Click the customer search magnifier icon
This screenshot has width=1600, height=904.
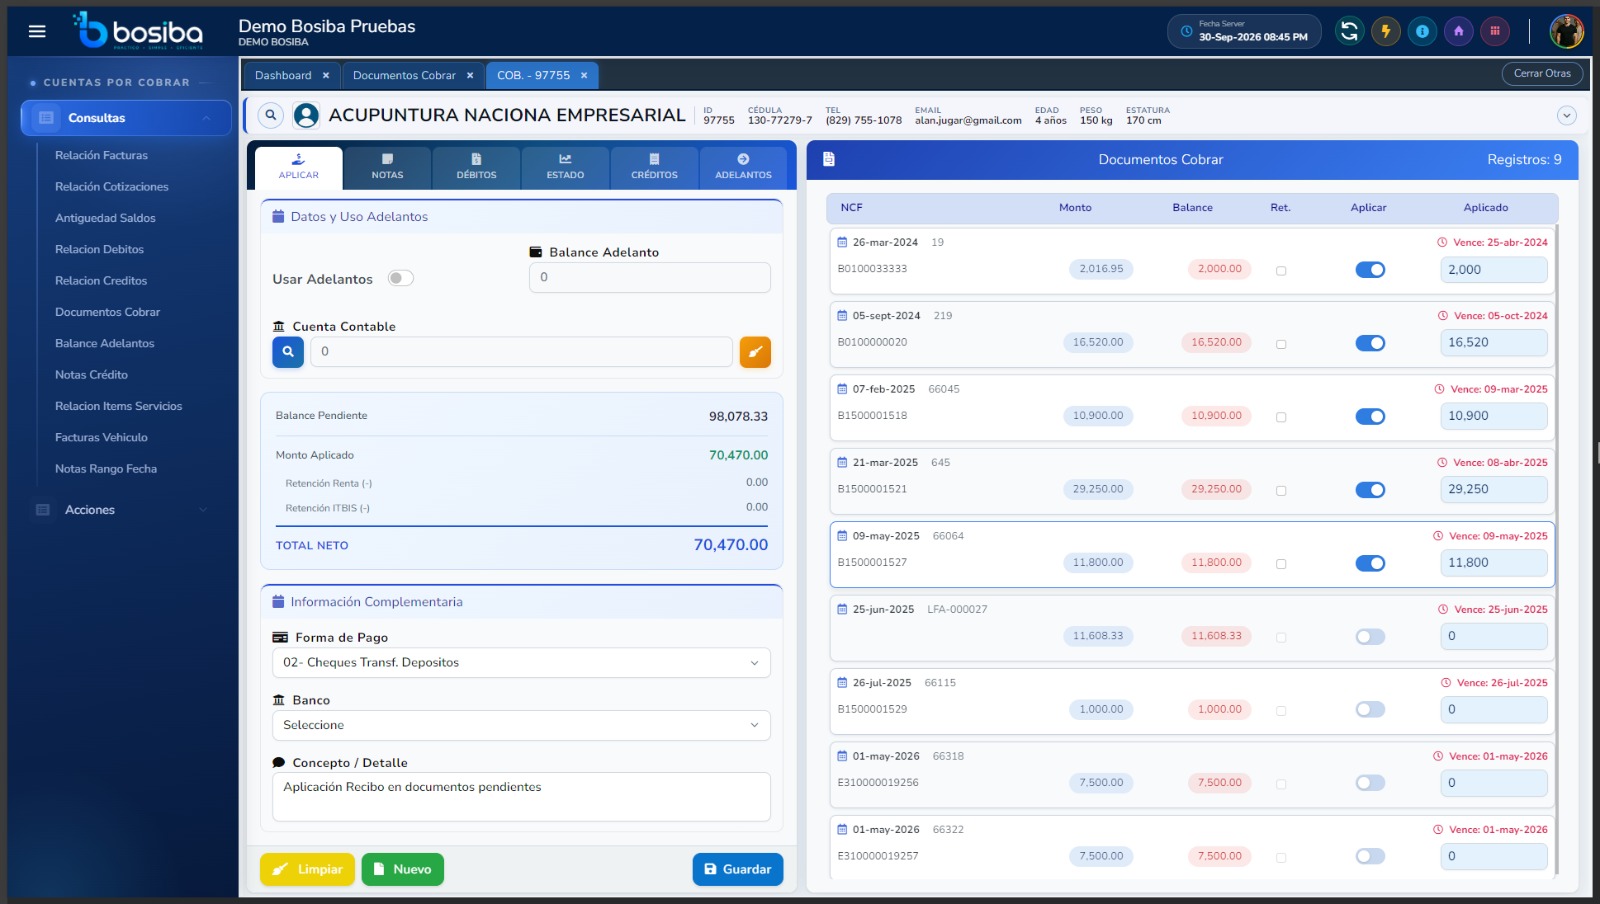[270, 116]
